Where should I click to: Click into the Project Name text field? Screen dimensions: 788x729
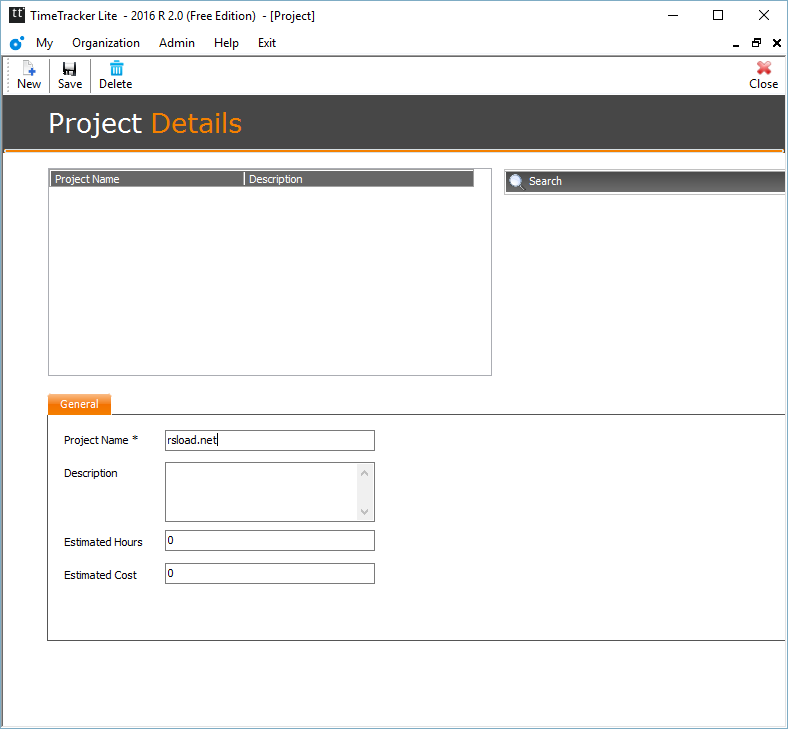click(x=270, y=441)
